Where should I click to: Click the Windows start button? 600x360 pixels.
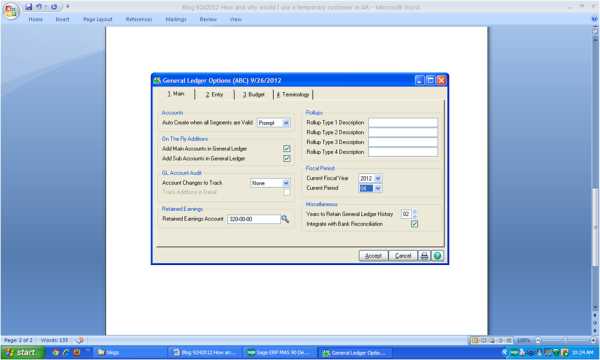click(23, 352)
